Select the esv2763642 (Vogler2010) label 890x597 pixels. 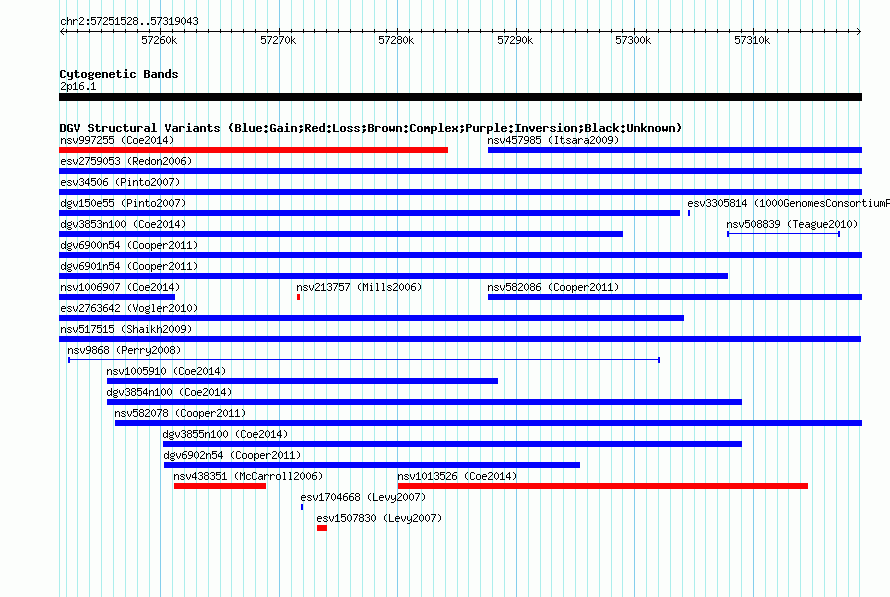[x=129, y=308]
